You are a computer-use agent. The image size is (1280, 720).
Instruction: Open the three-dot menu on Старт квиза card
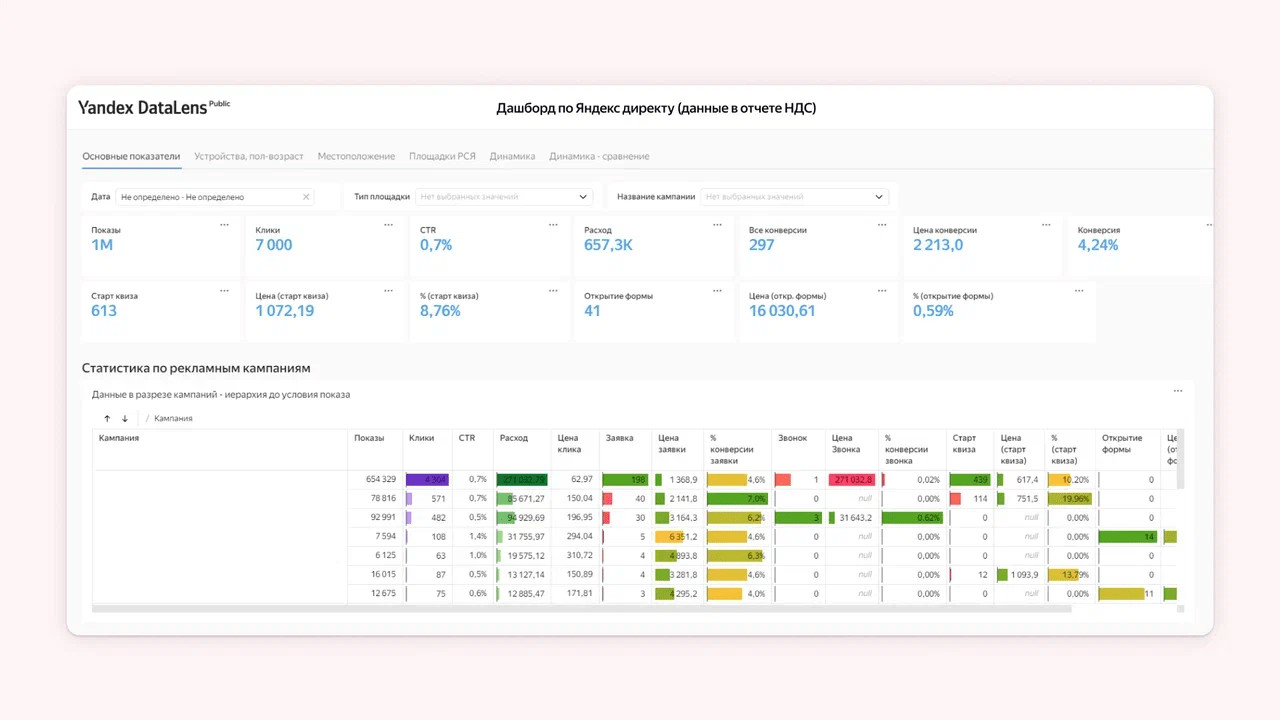(224, 291)
